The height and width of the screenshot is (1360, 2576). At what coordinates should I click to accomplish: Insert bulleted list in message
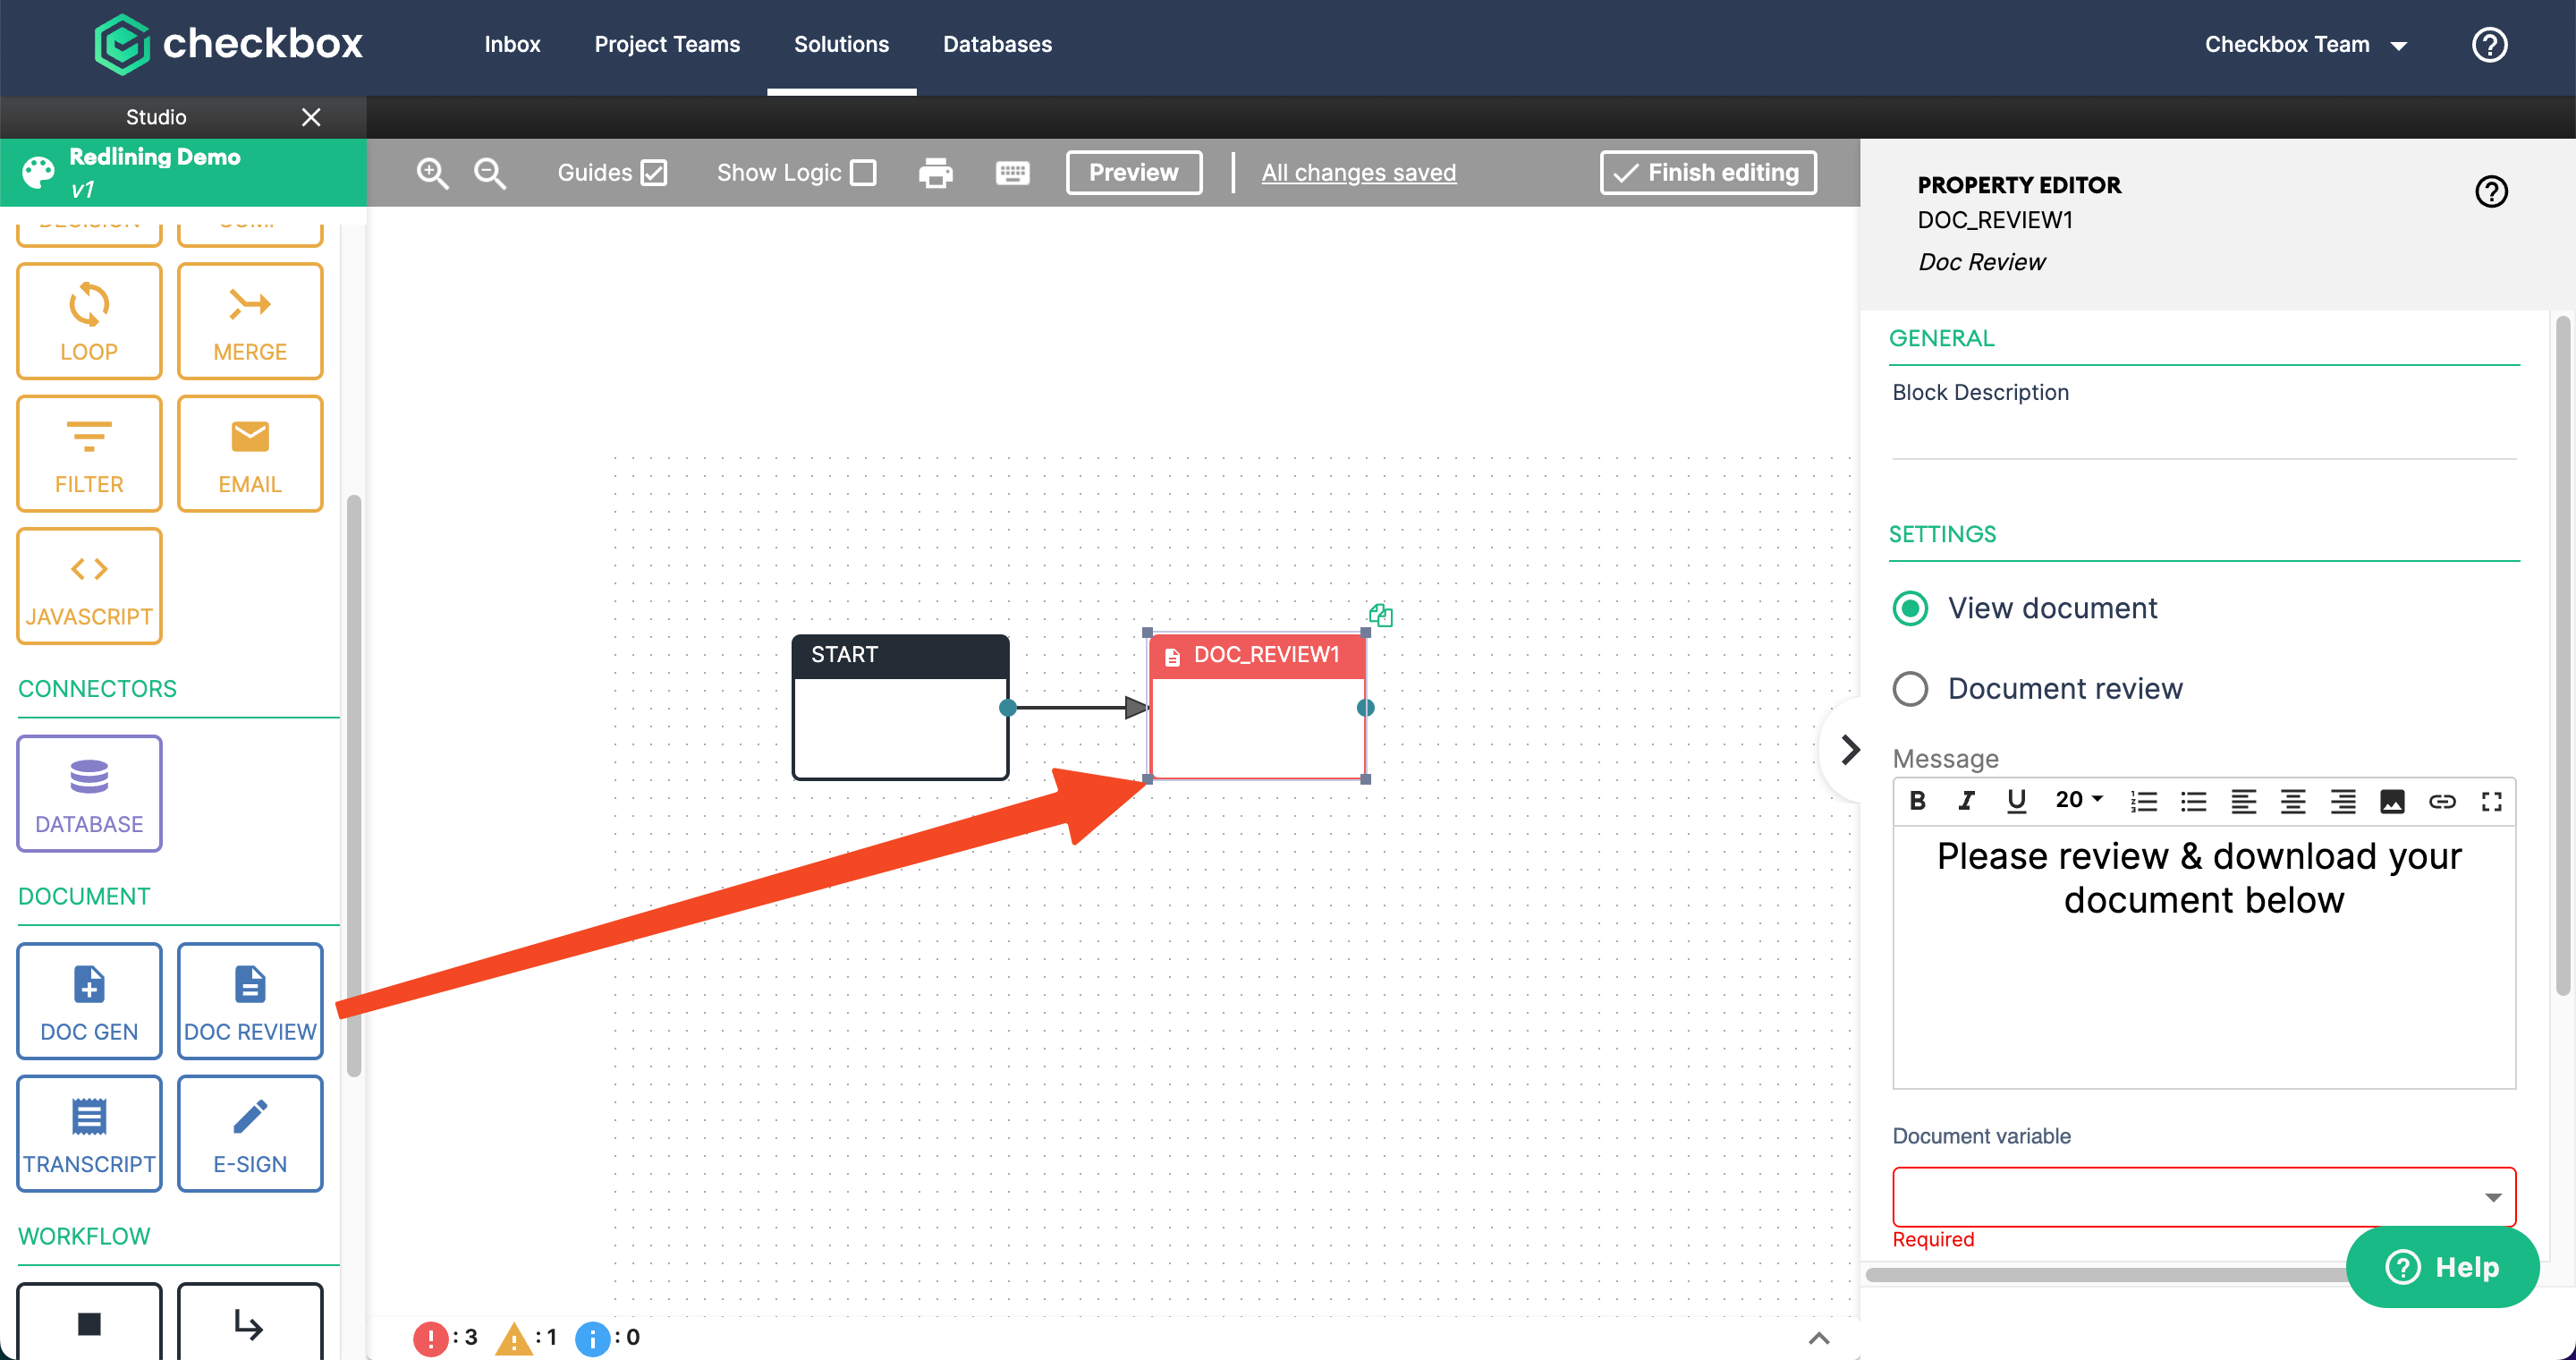coord(2193,801)
